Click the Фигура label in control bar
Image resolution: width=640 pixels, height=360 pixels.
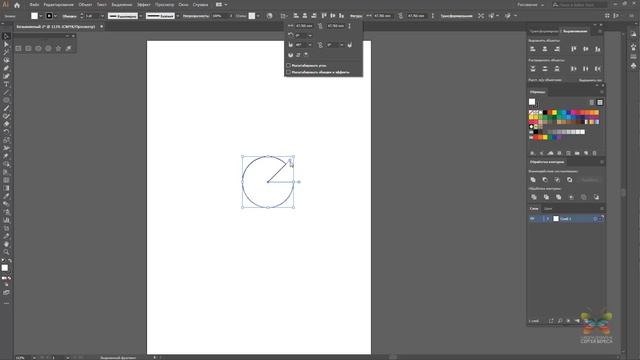pyautogui.click(x=356, y=16)
